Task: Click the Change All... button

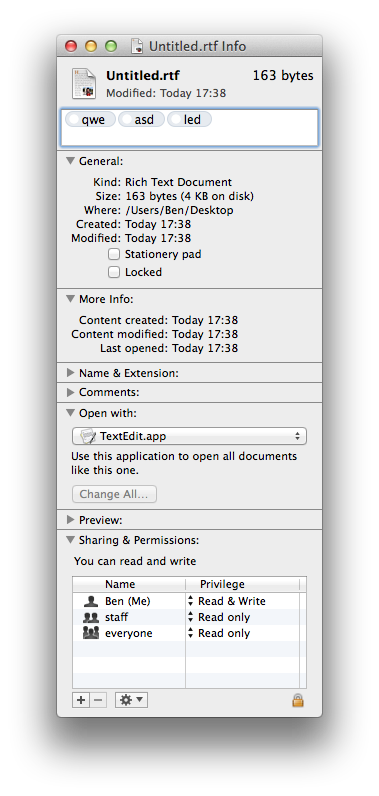Action: point(114,494)
